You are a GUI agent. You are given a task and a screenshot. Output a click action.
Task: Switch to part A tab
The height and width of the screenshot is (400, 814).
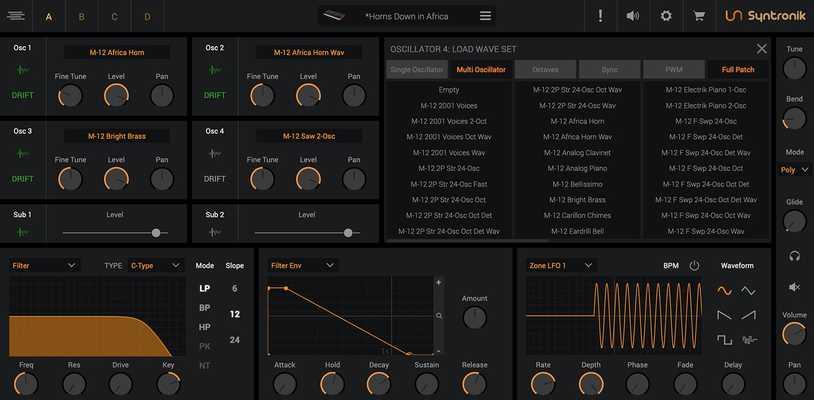click(49, 17)
